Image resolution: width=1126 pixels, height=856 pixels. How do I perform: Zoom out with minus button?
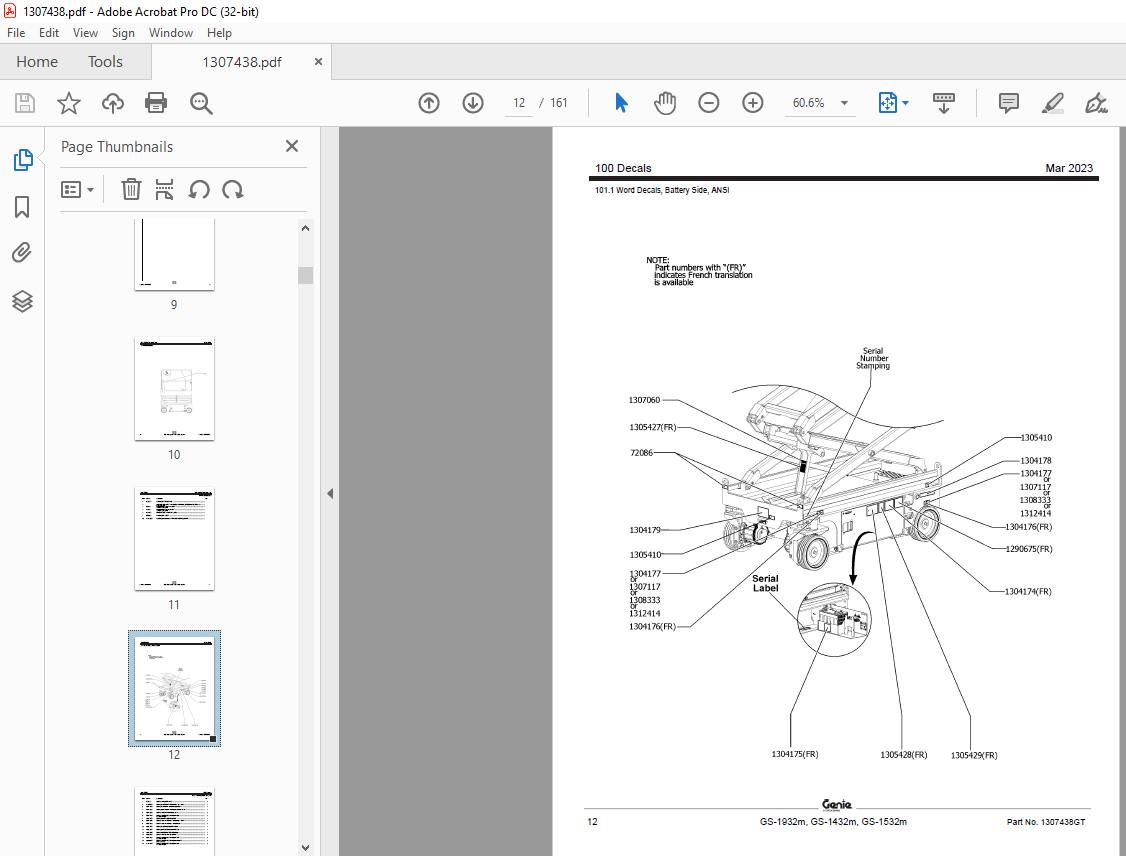tap(709, 103)
